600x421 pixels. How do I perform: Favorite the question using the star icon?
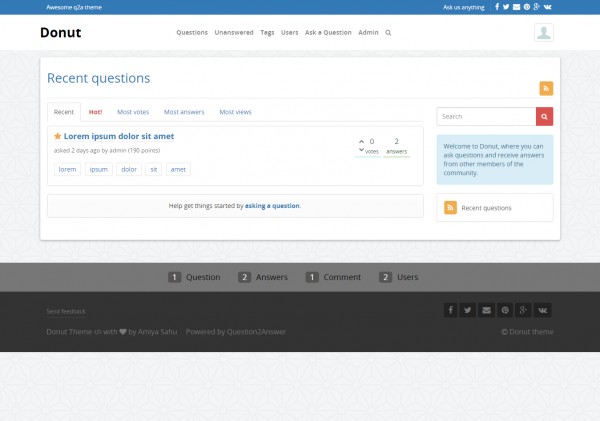point(58,136)
